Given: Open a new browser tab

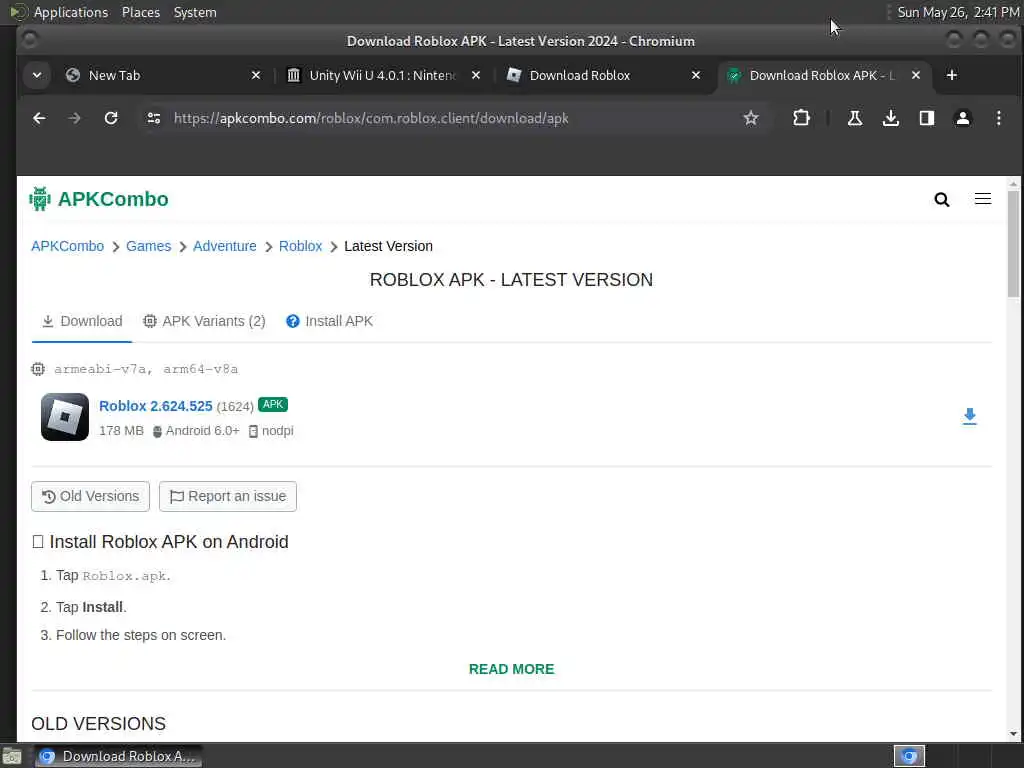Looking at the screenshot, I should [952, 75].
